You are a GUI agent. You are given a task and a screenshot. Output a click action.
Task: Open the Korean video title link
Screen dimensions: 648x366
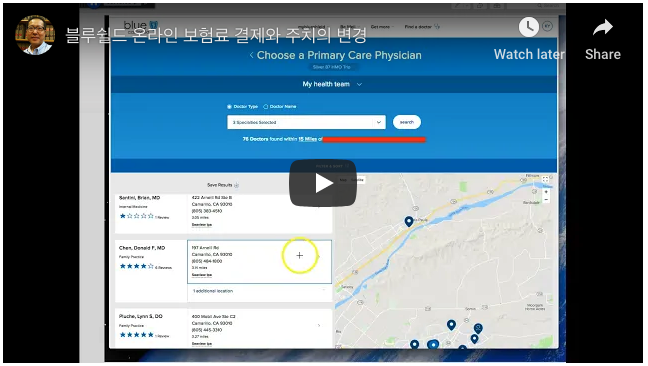click(x=216, y=35)
